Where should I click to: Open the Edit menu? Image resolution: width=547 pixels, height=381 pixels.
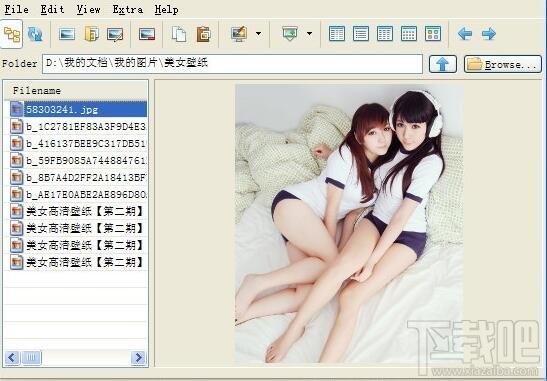(x=52, y=9)
